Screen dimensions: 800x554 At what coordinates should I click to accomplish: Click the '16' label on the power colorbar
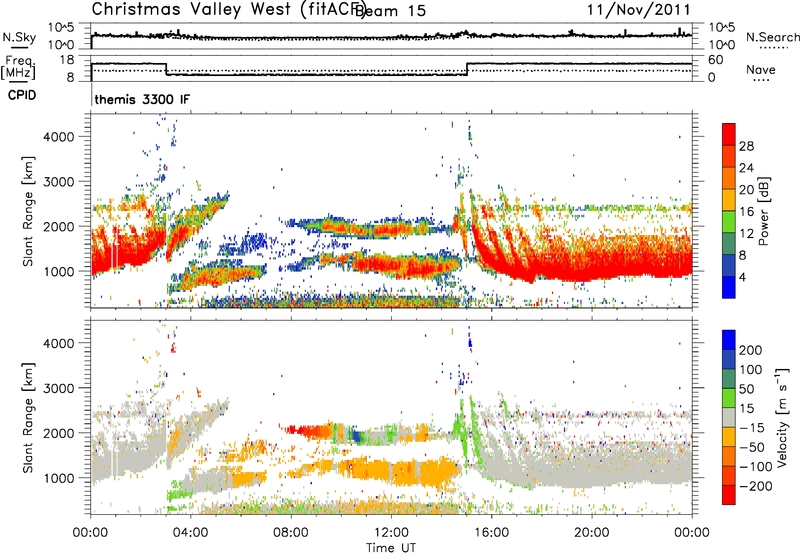click(746, 212)
